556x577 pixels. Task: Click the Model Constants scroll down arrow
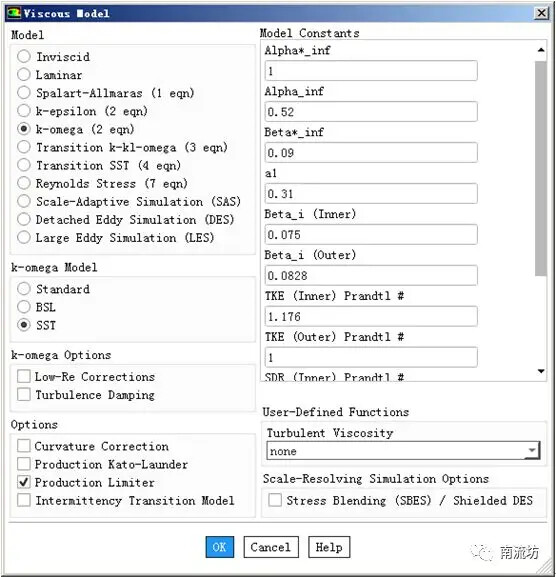coord(541,371)
